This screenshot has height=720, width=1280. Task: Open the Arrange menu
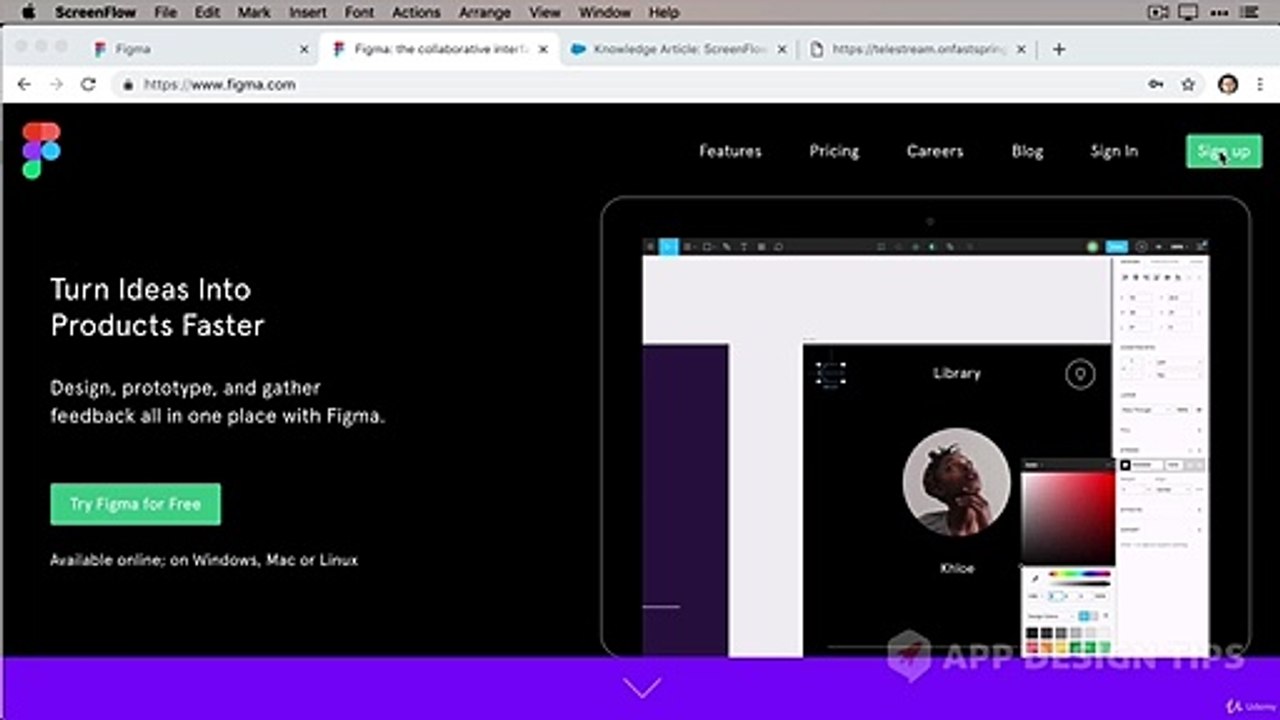485,12
